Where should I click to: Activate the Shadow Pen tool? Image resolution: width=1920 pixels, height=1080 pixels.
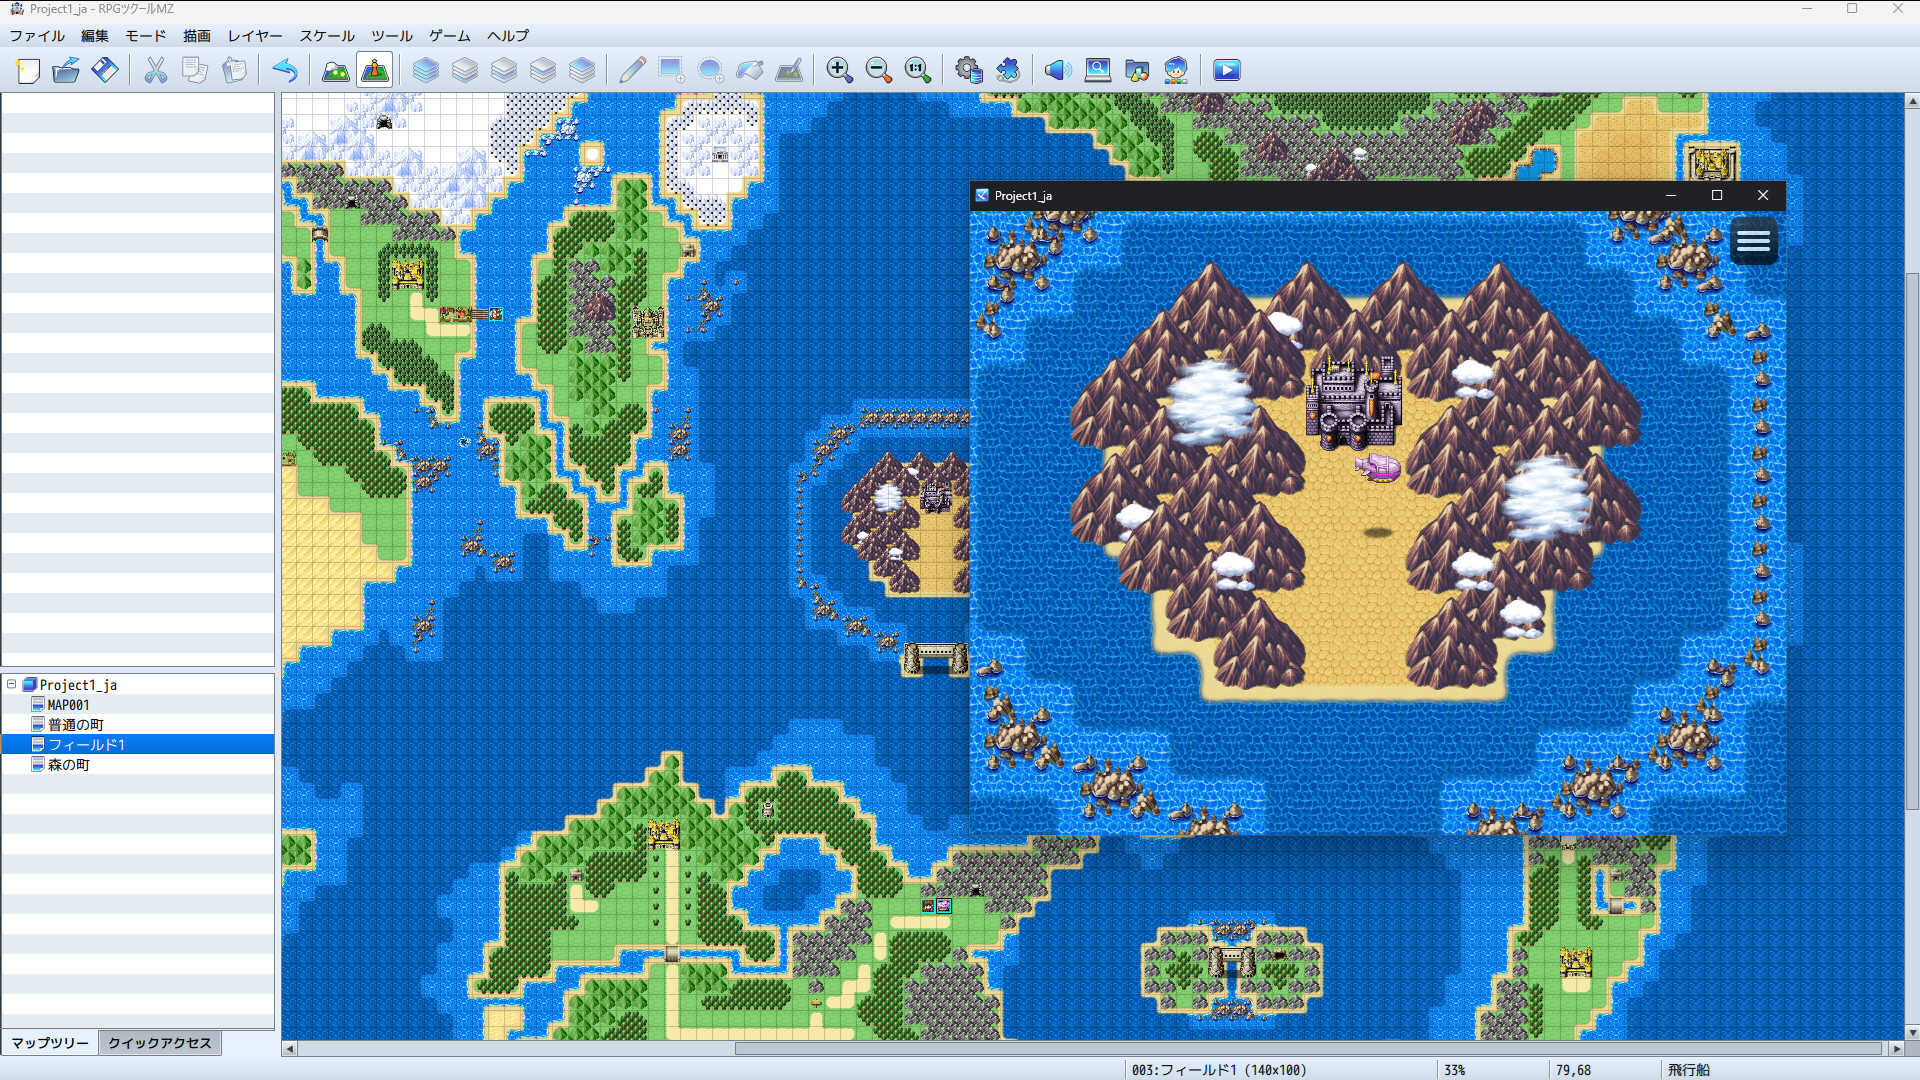[x=790, y=70]
